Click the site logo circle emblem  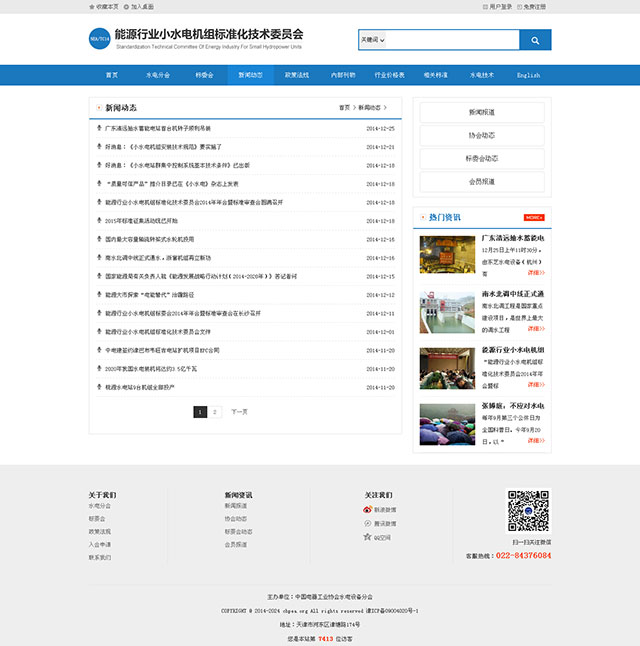(x=99, y=40)
